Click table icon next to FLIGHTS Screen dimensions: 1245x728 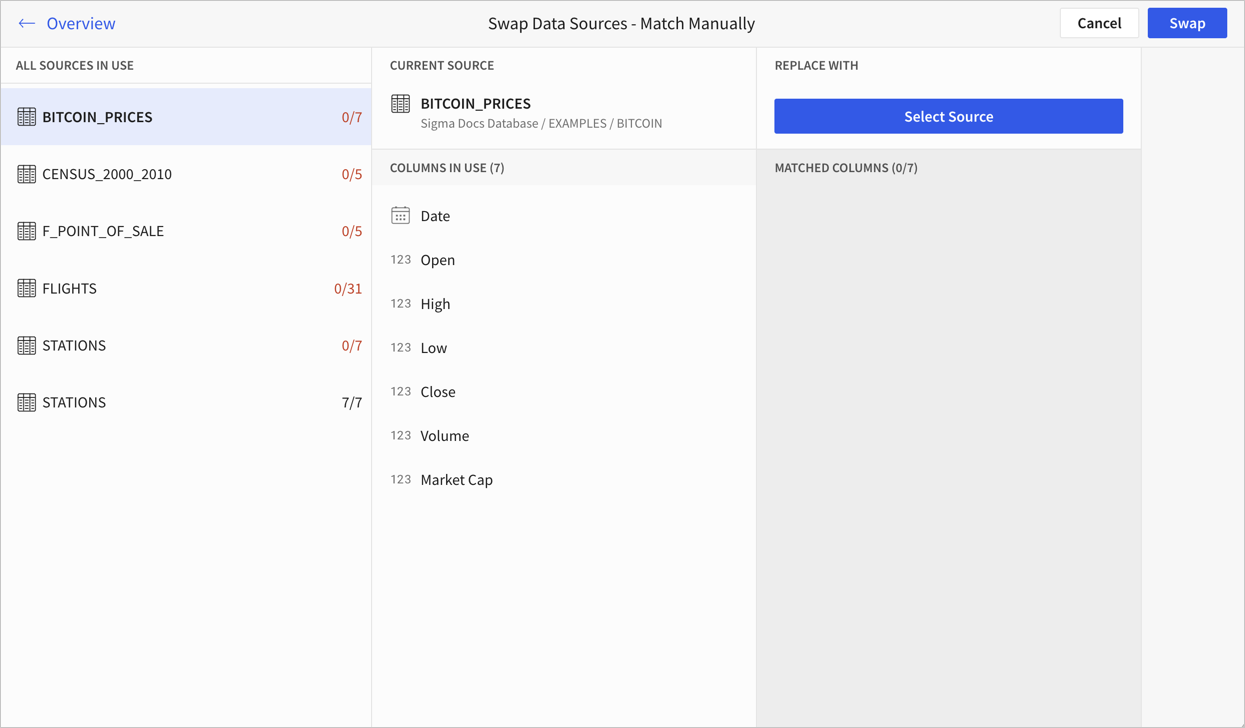pos(27,288)
